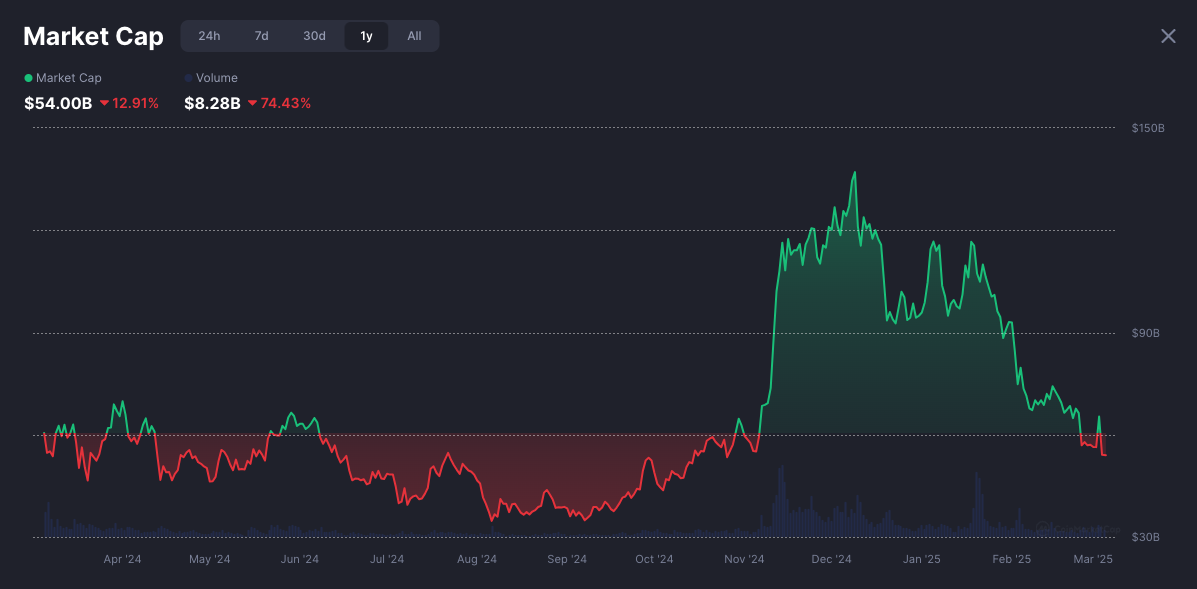The width and height of the screenshot is (1197, 589).
Task: Click the Market Cap heading title
Action: (93, 36)
